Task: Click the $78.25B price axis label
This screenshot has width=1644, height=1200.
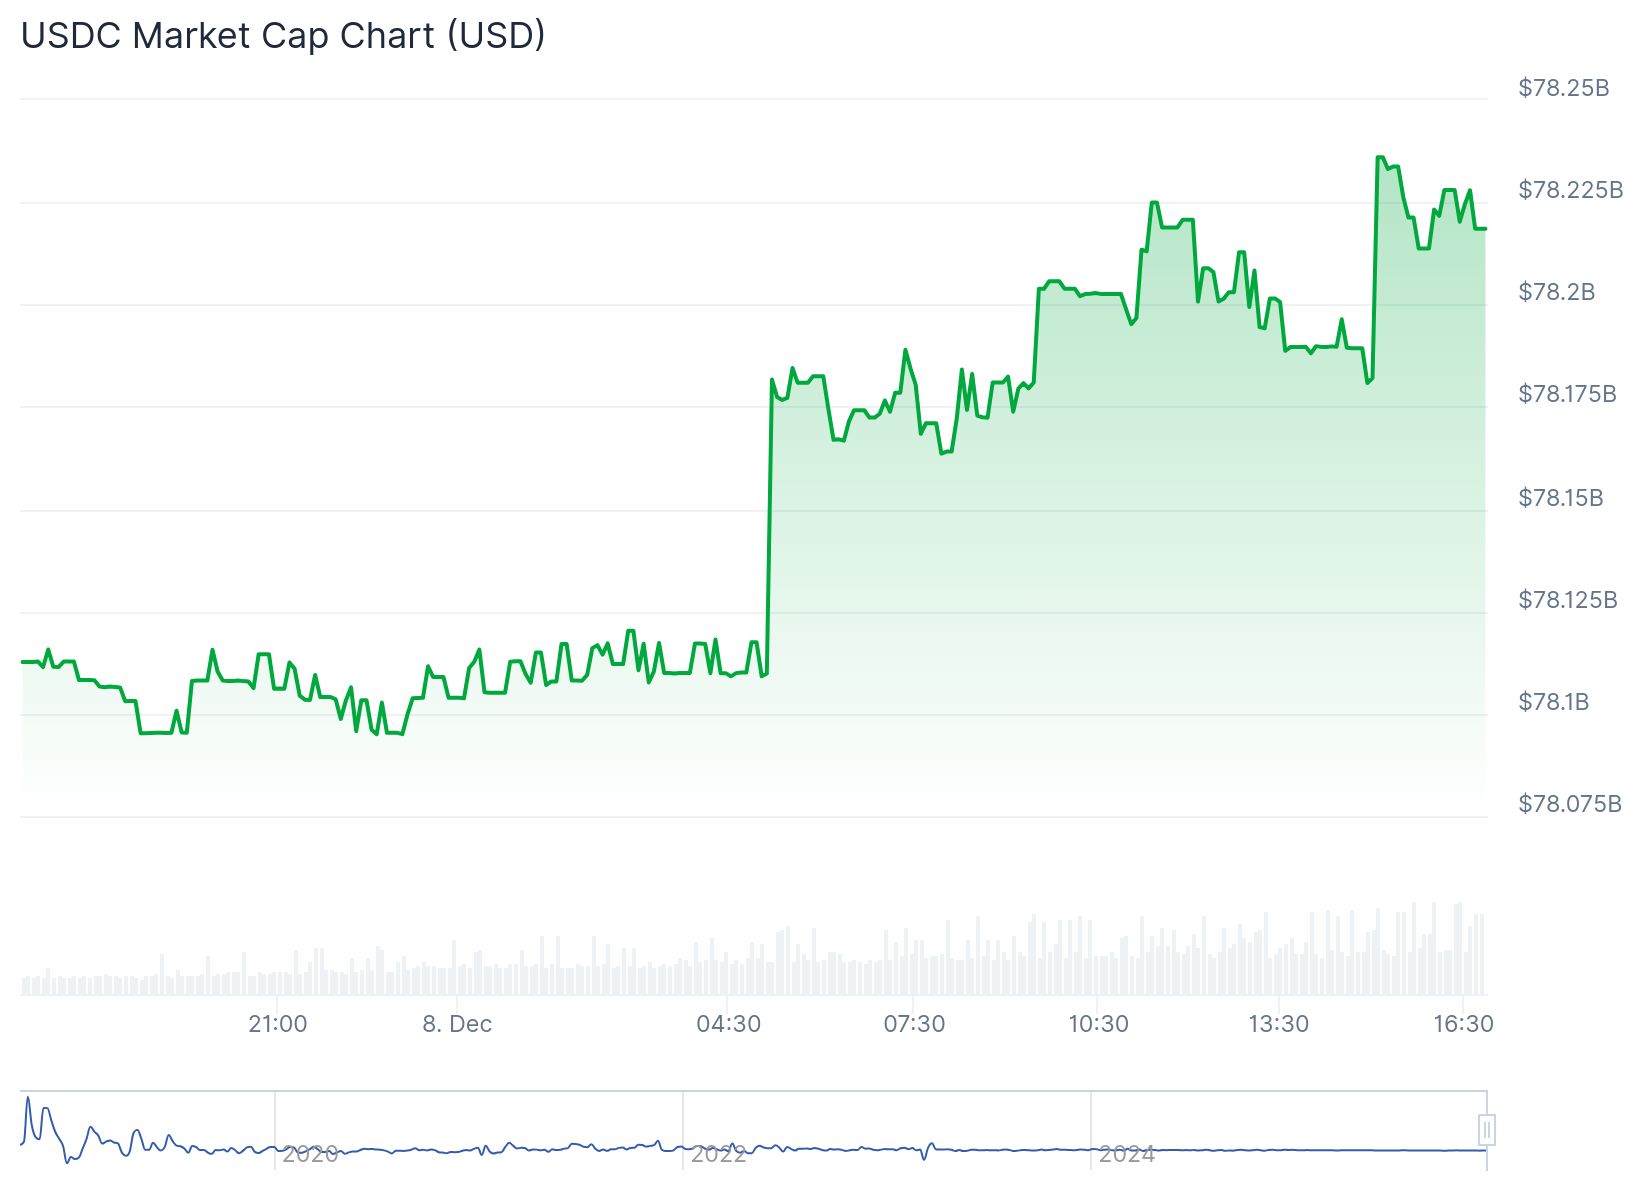Action: pos(1564,88)
